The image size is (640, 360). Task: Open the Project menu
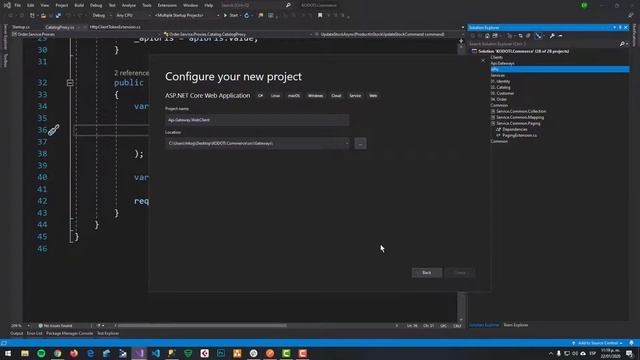coord(62,5)
